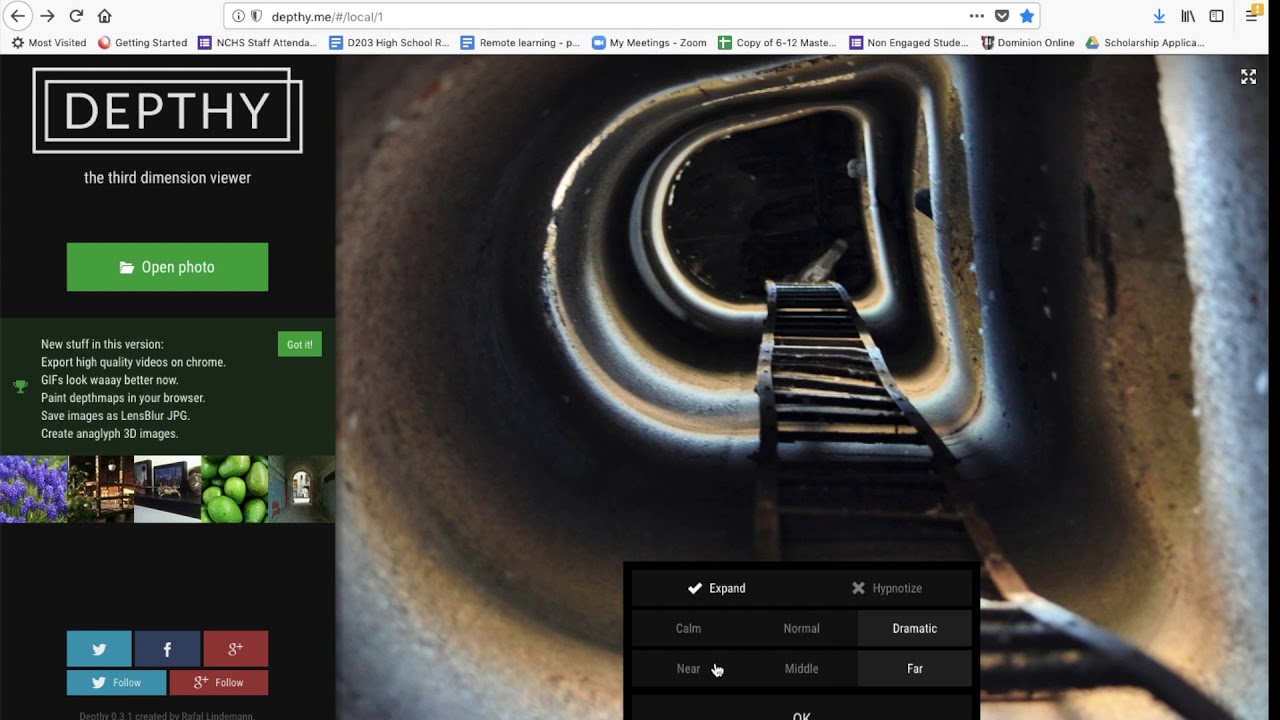Share on Google Plus square button
The width and height of the screenshot is (1280, 720).
(x=235, y=649)
